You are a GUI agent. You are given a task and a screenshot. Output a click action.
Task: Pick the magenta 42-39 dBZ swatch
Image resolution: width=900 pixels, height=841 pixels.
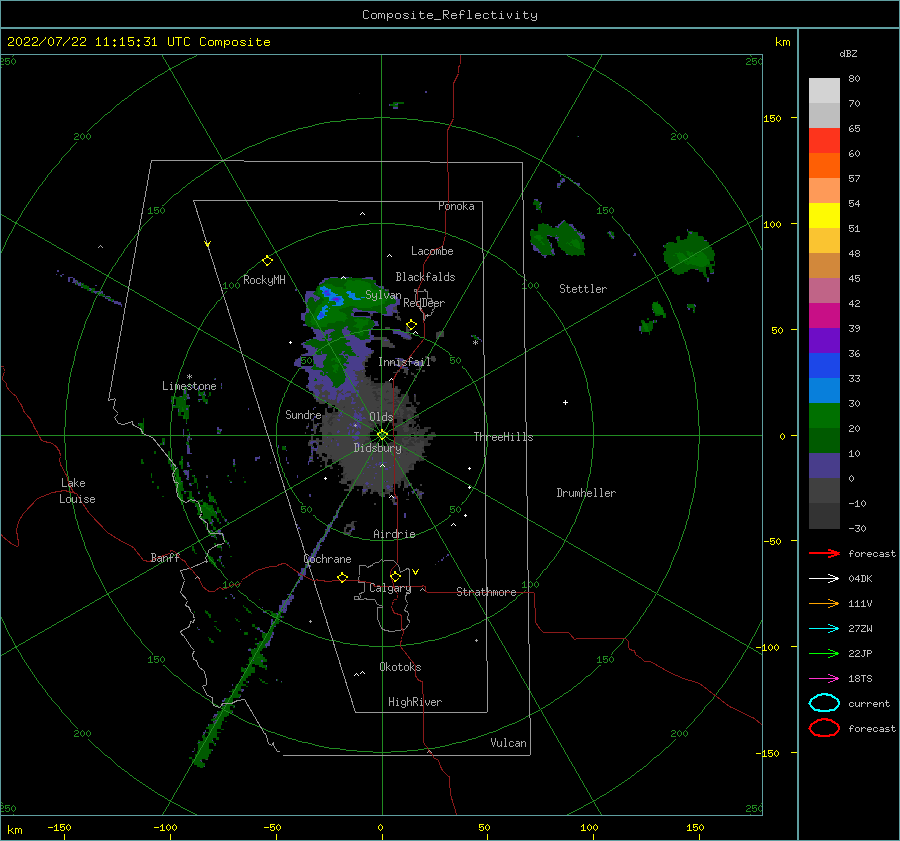click(x=824, y=316)
